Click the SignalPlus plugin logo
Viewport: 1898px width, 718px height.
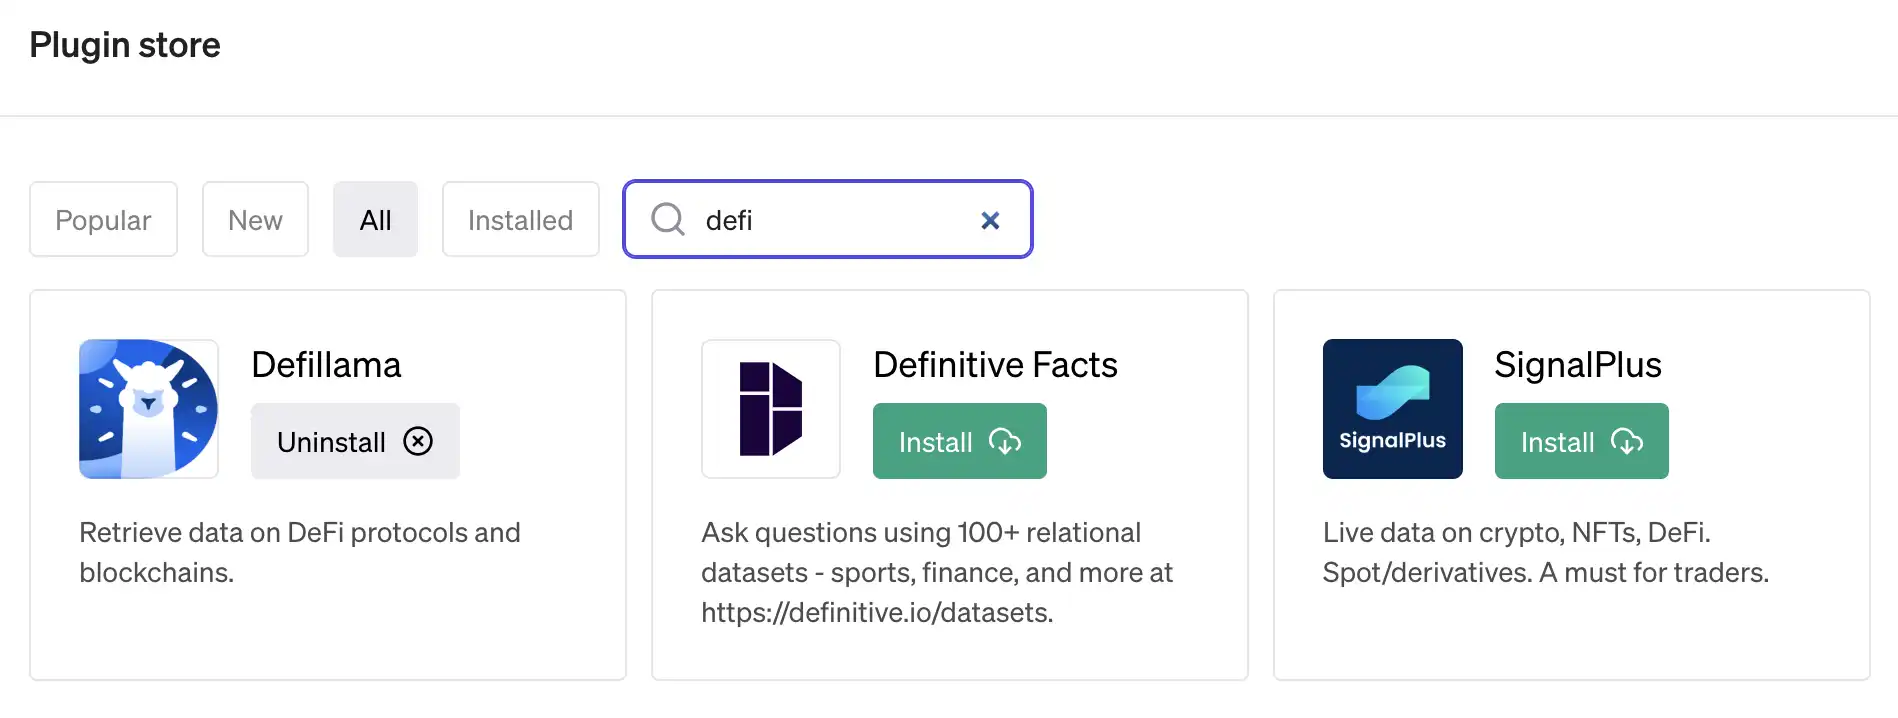click(1393, 409)
